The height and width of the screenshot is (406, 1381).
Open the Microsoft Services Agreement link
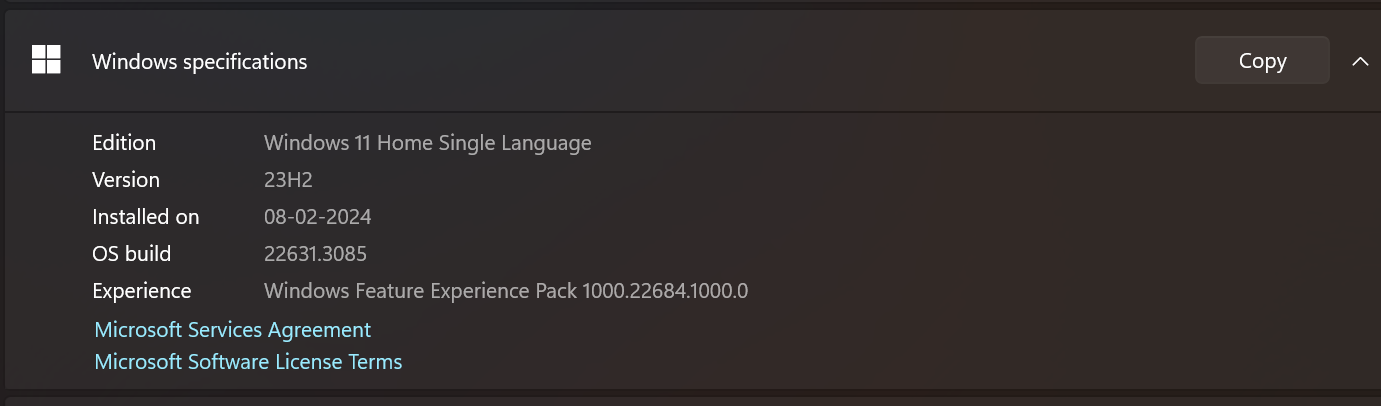point(232,329)
